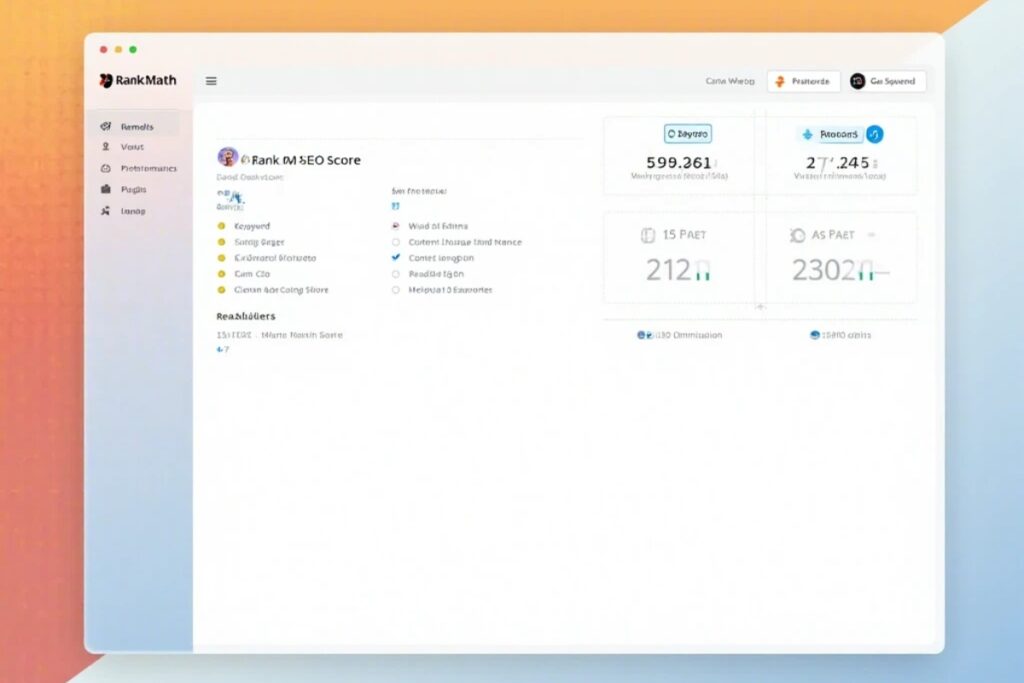Click the yellow dot beside the first checklist item
1024x683 pixels.
(x=221, y=226)
